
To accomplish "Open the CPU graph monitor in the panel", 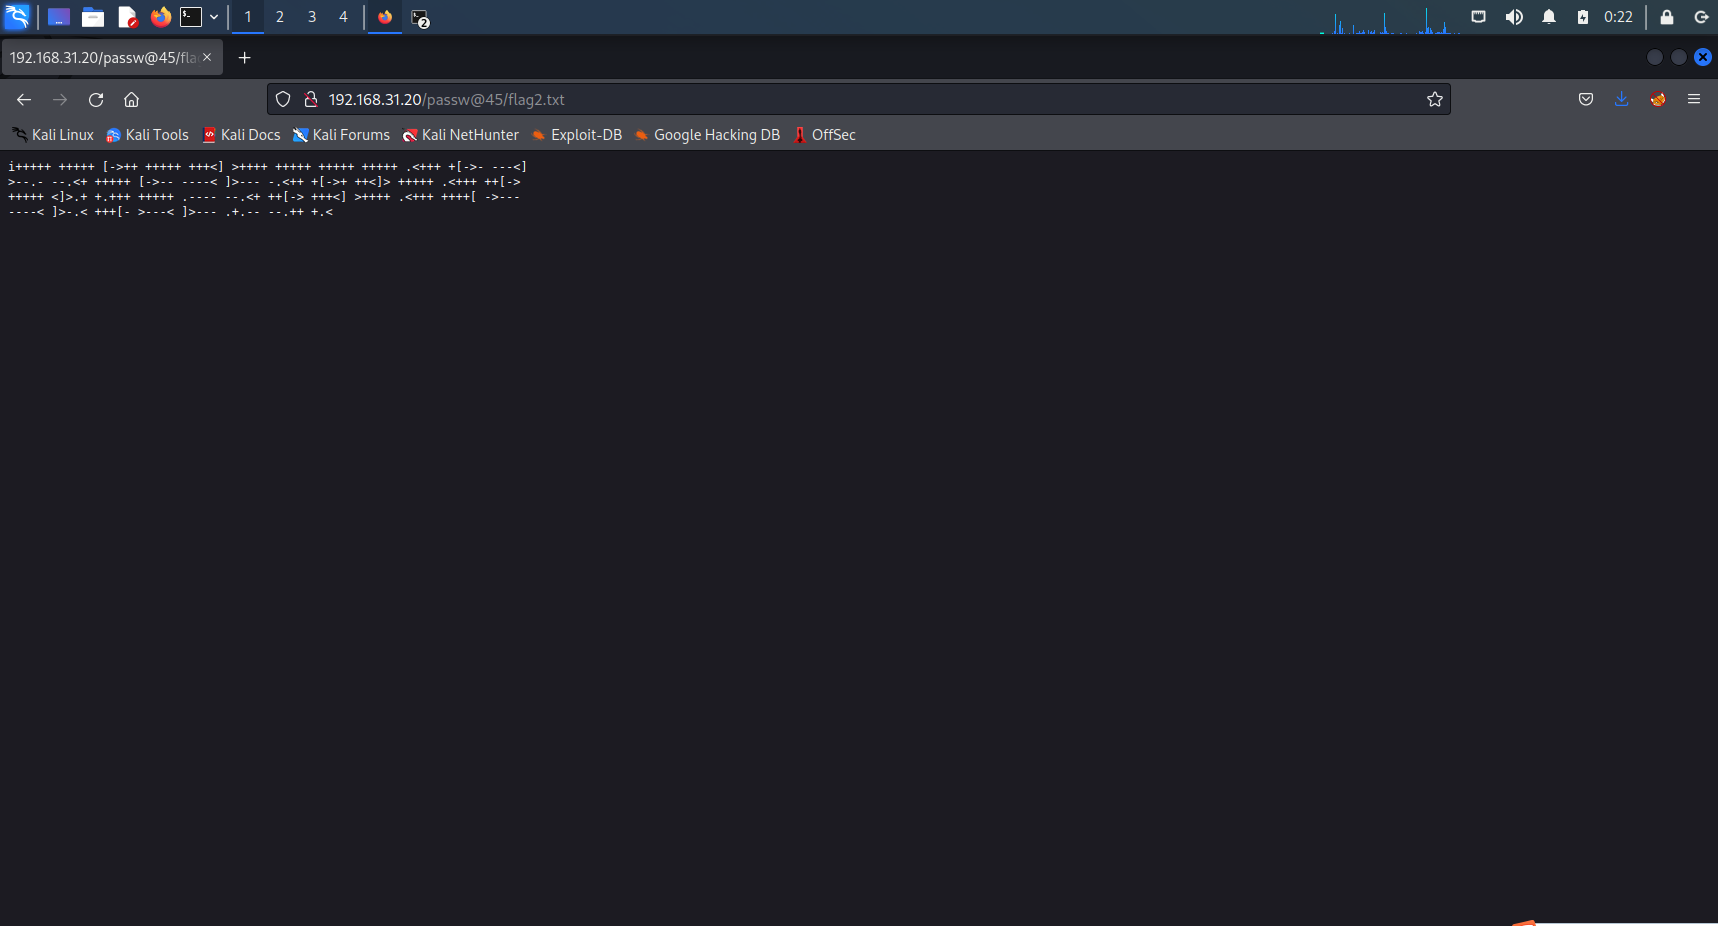I will click(1389, 19).
